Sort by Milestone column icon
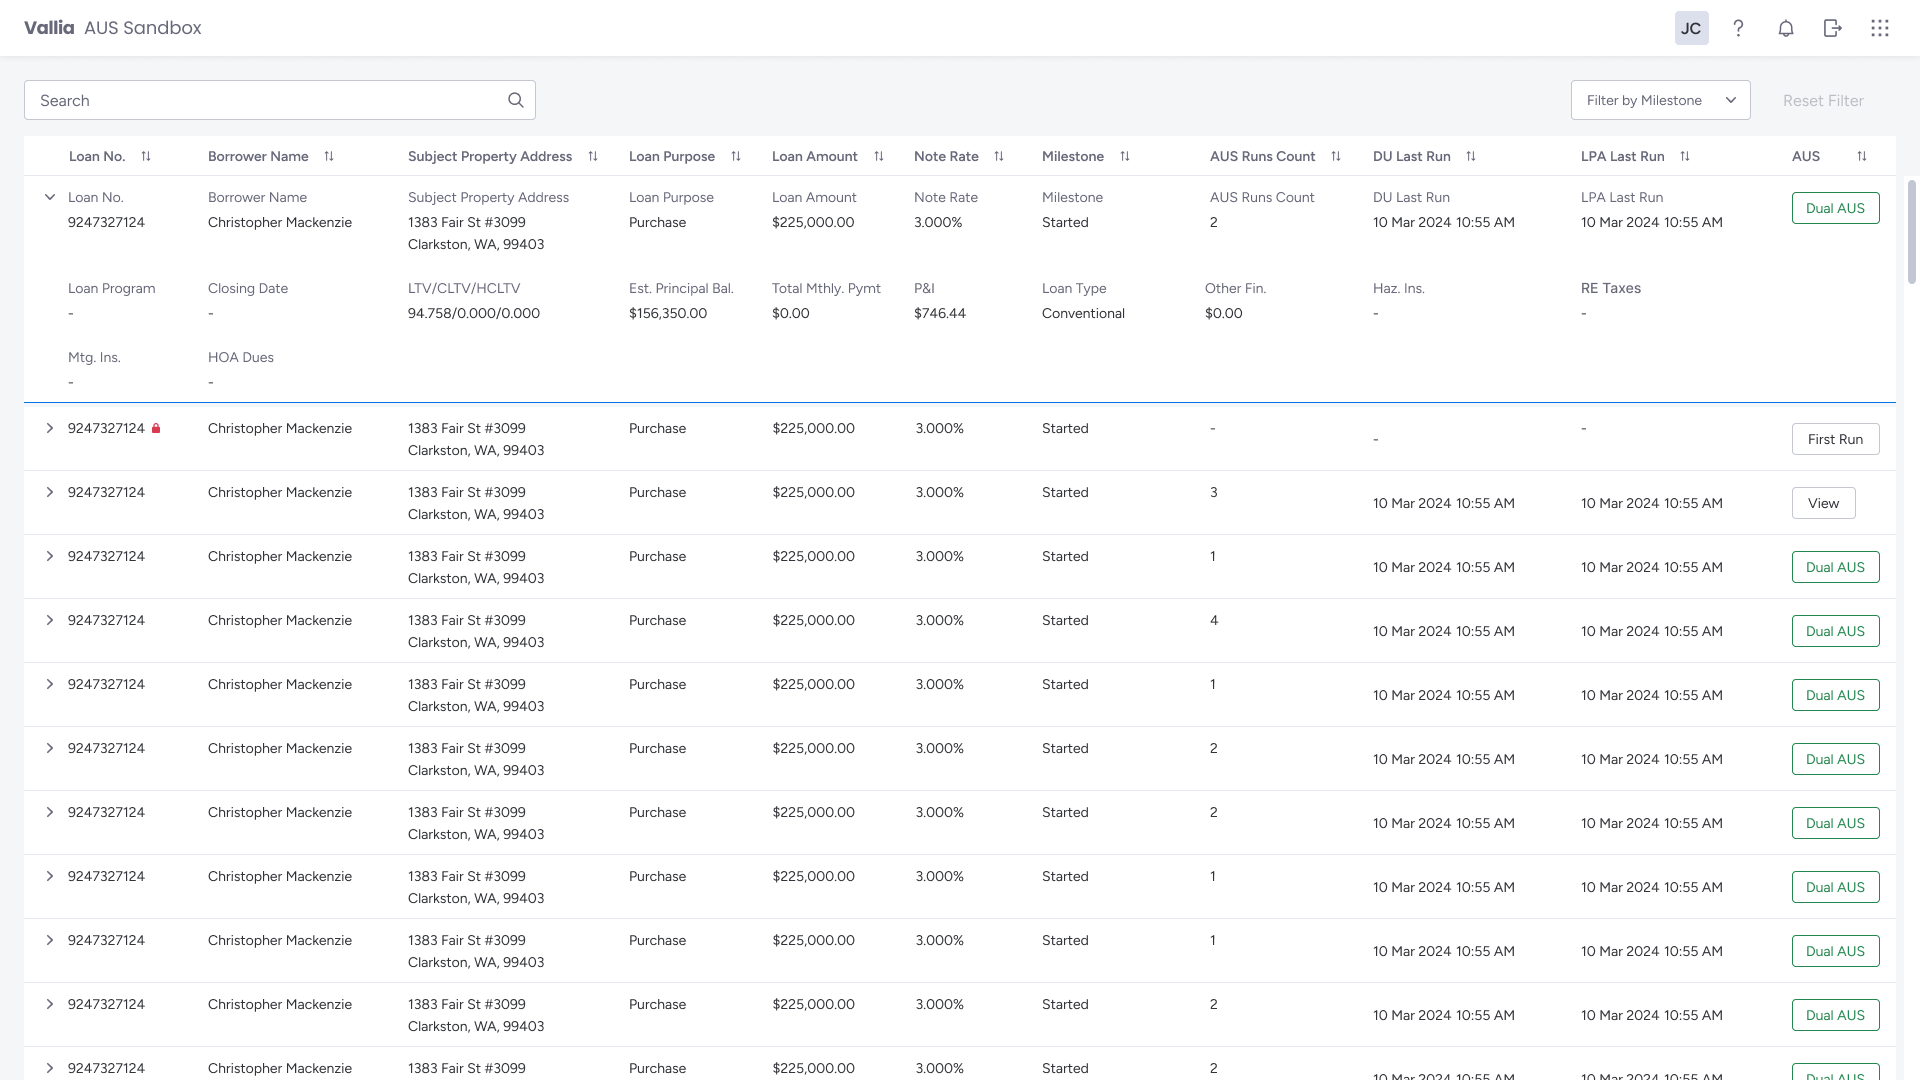The width and height of the screenshot is (1920, 1080). click(x=1125, y=156)
